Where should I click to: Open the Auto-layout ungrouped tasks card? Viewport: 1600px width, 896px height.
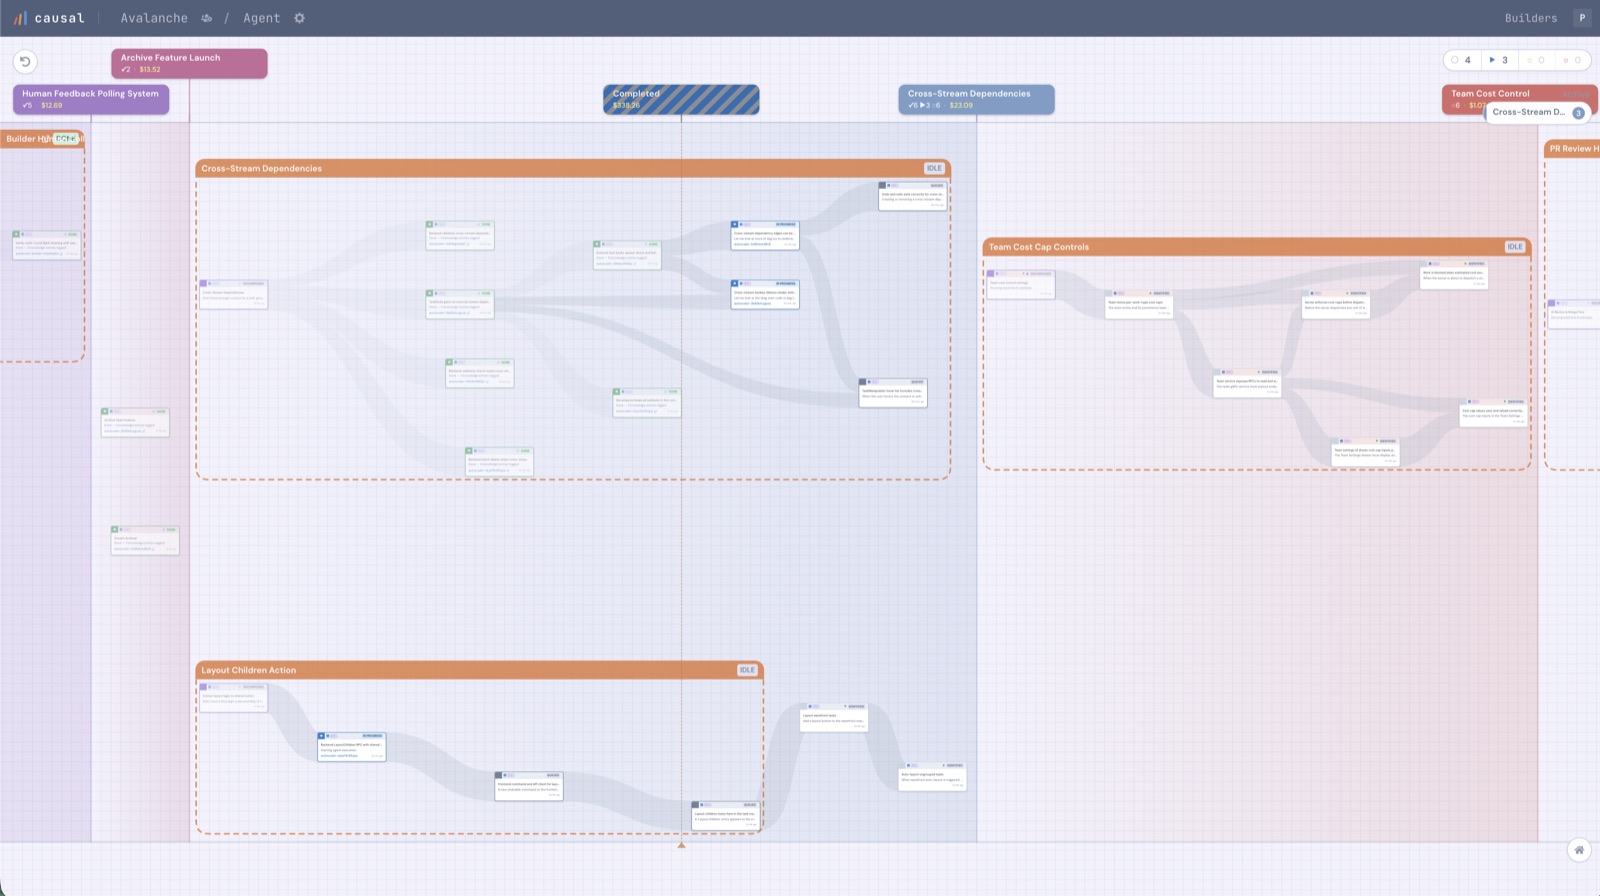932,777
